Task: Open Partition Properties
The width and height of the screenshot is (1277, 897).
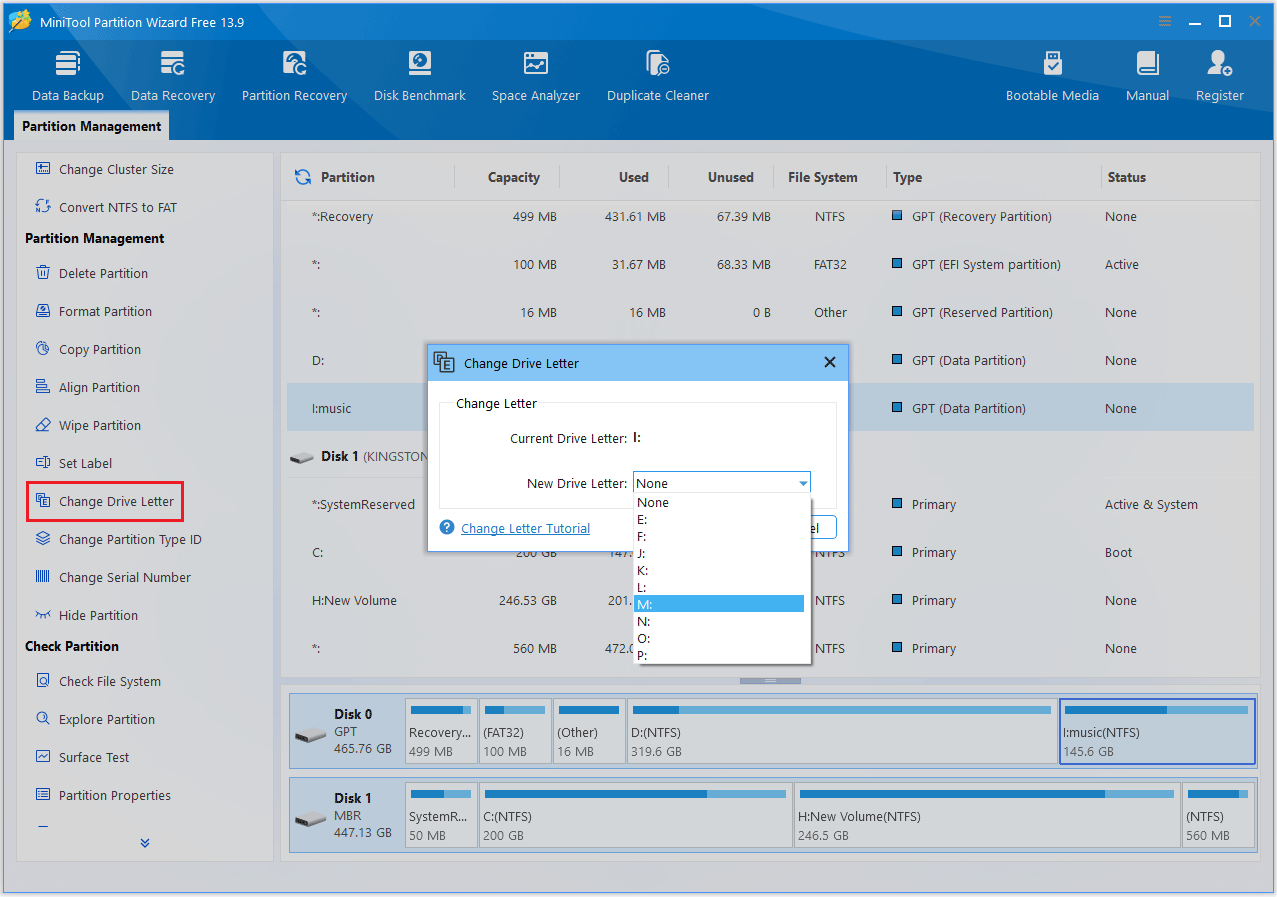Action: tap(103, 795)
